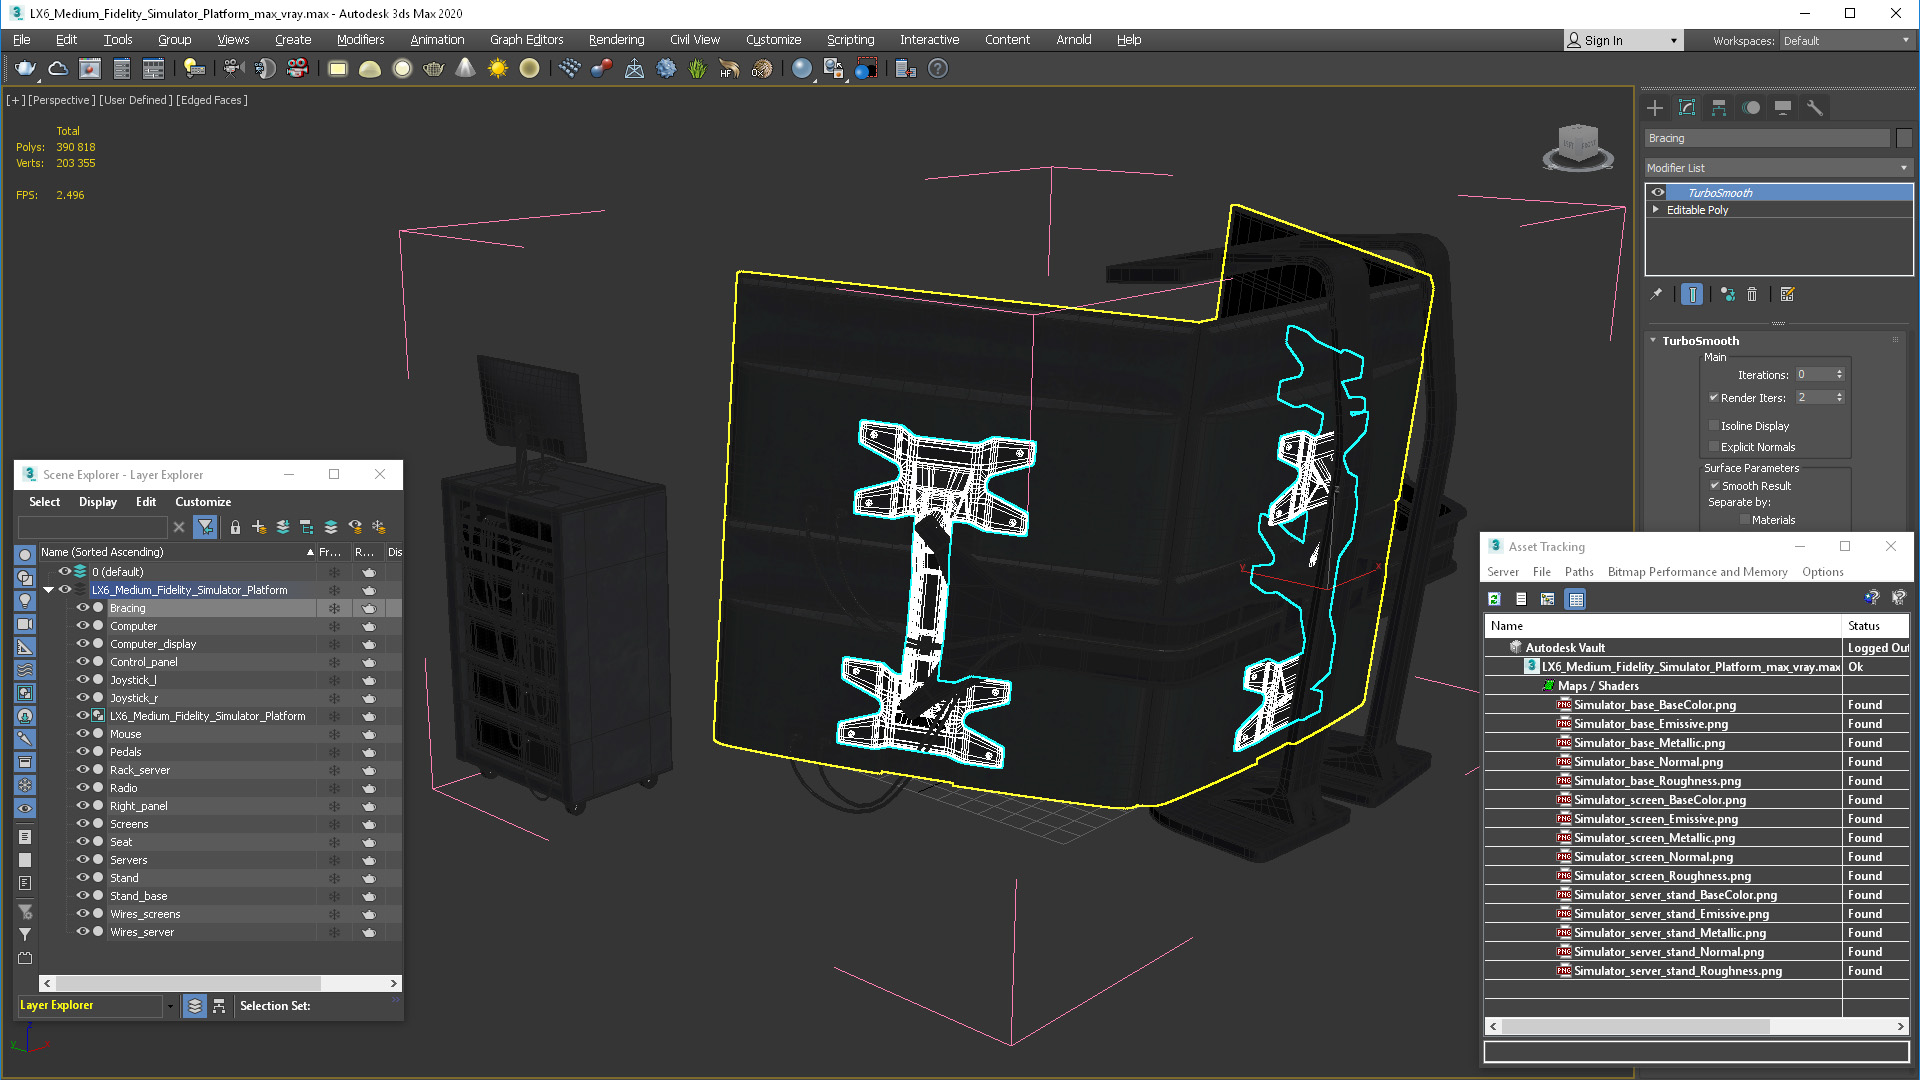This screenshot has height=1080, width=1920.
Task: Toggle the Smooth Result checkbox
Action: 1714,486
